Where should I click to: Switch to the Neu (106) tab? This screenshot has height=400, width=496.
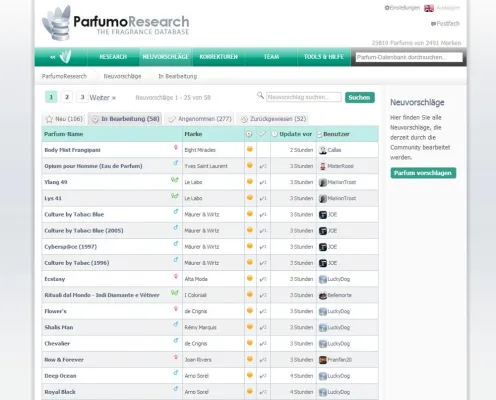point(64,119)
